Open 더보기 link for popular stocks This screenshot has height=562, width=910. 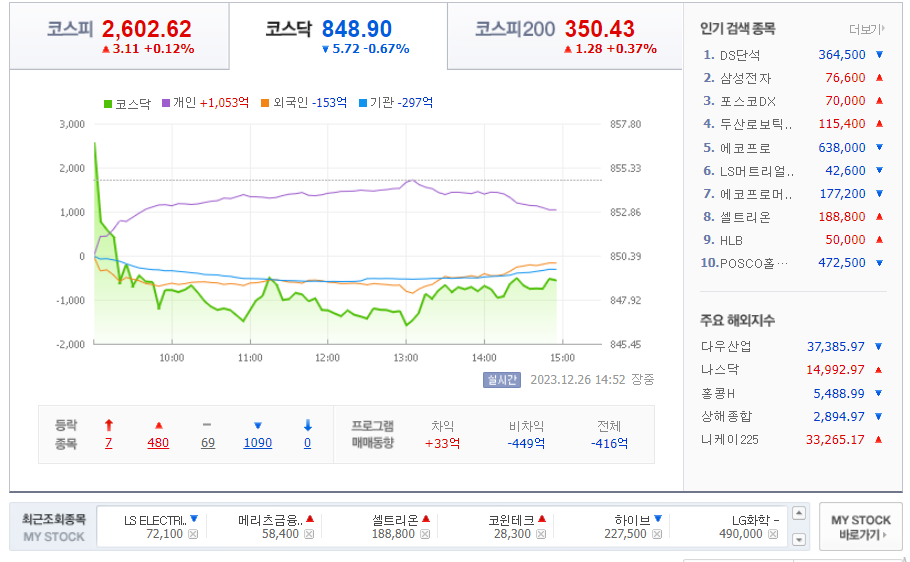point(866,29)
